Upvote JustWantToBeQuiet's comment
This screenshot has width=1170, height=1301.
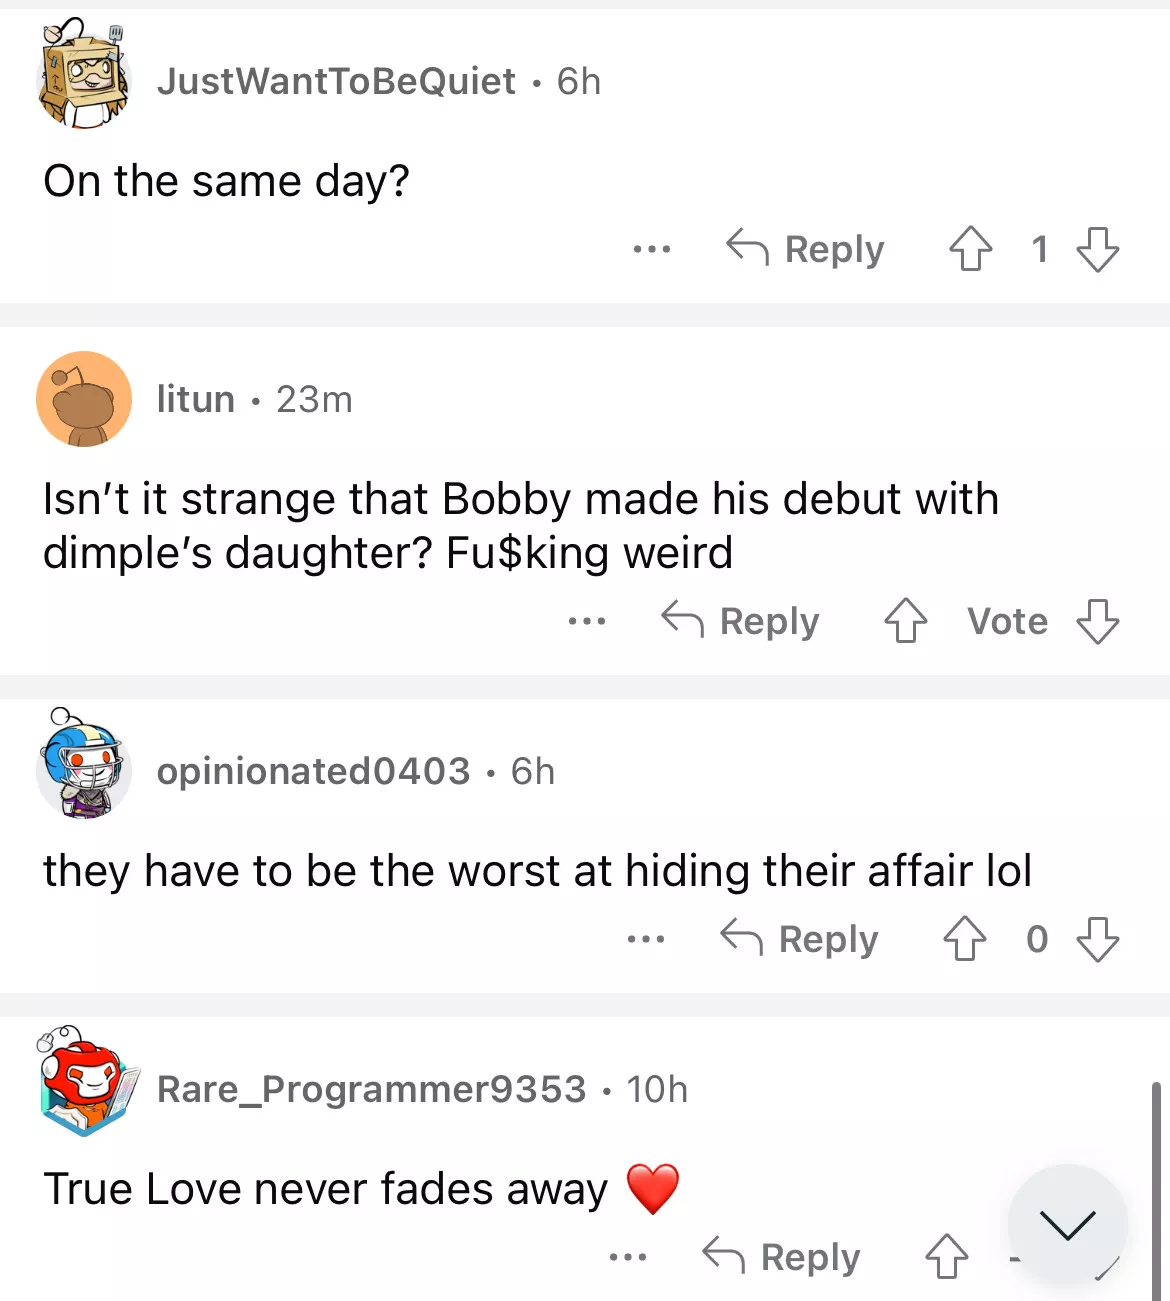coord(970,249)
